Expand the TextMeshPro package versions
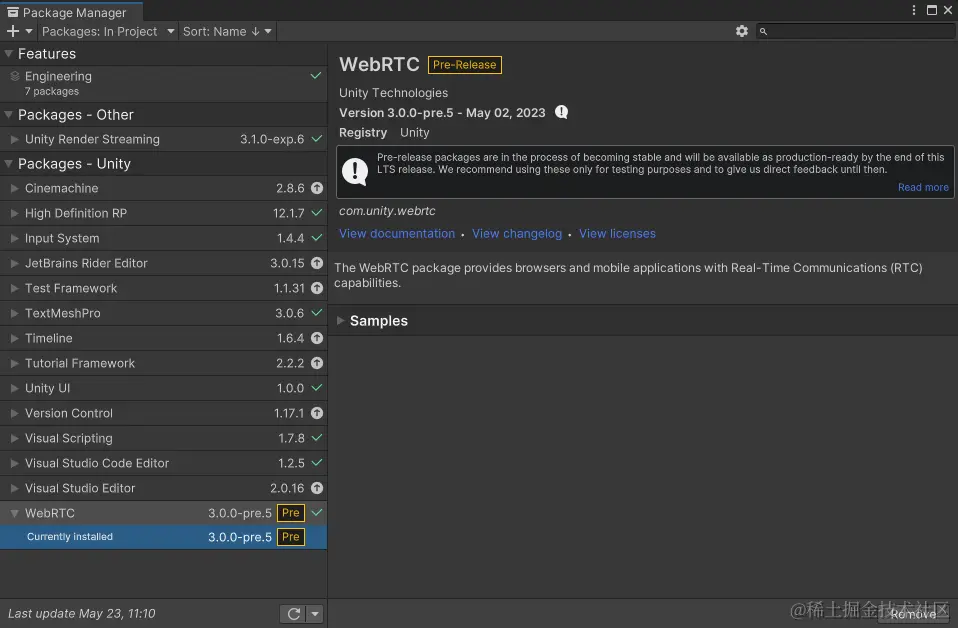The height and width of the screenshot is (628, 958). click(x=15, y=313)
